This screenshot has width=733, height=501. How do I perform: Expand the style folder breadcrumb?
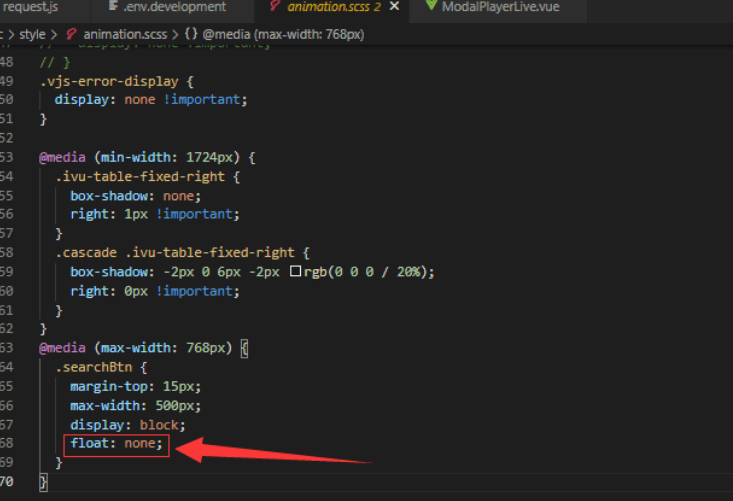click(35, 35)
